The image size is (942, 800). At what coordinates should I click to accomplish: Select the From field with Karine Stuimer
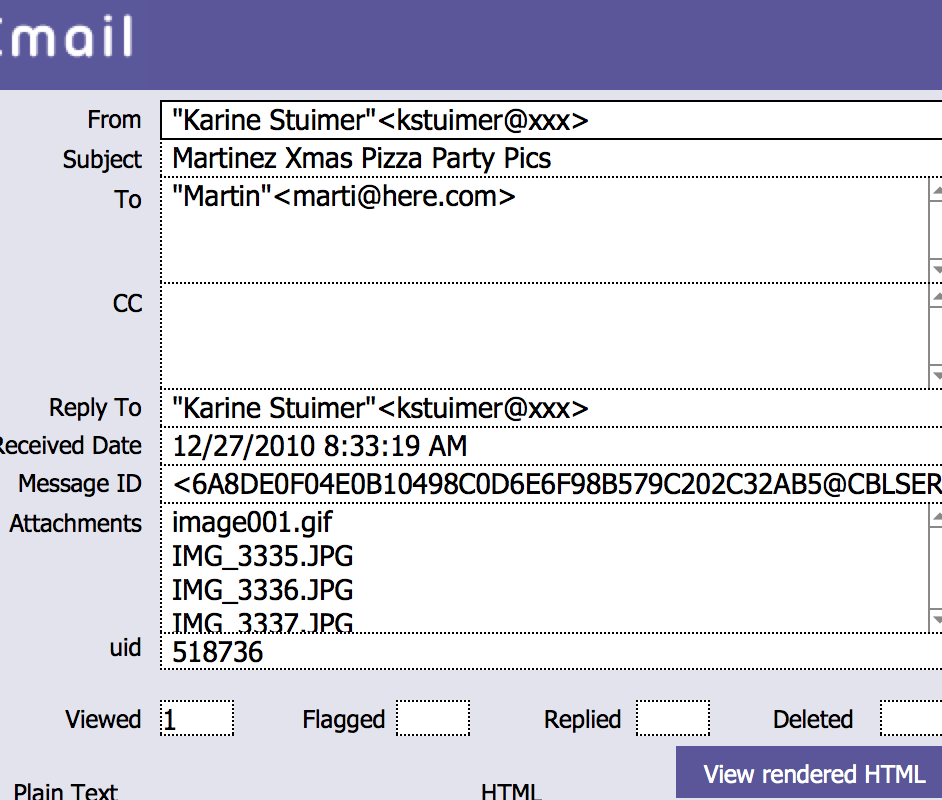pos(551,120)
